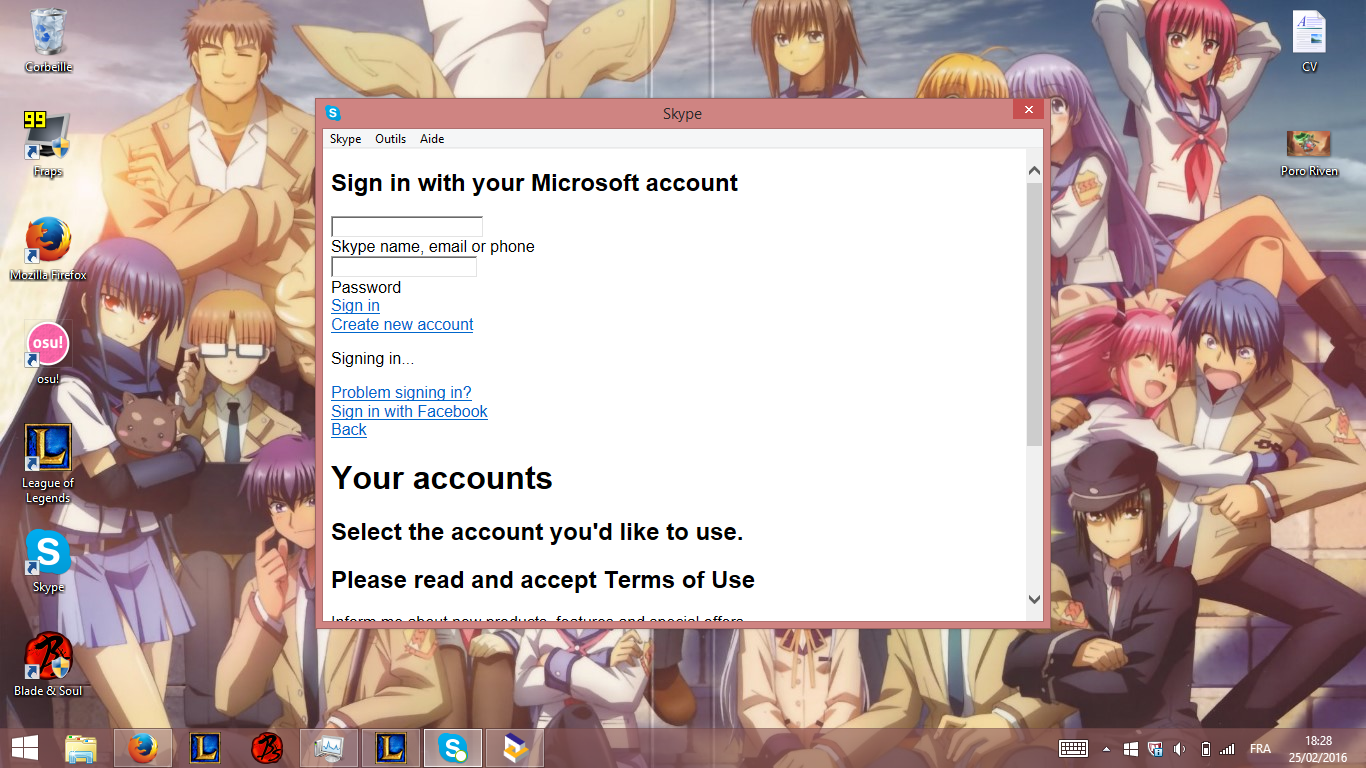Select the Mozilla Firefox desktop shortcut
Screen dimensions: 1366x768
(x=48, y=250)
